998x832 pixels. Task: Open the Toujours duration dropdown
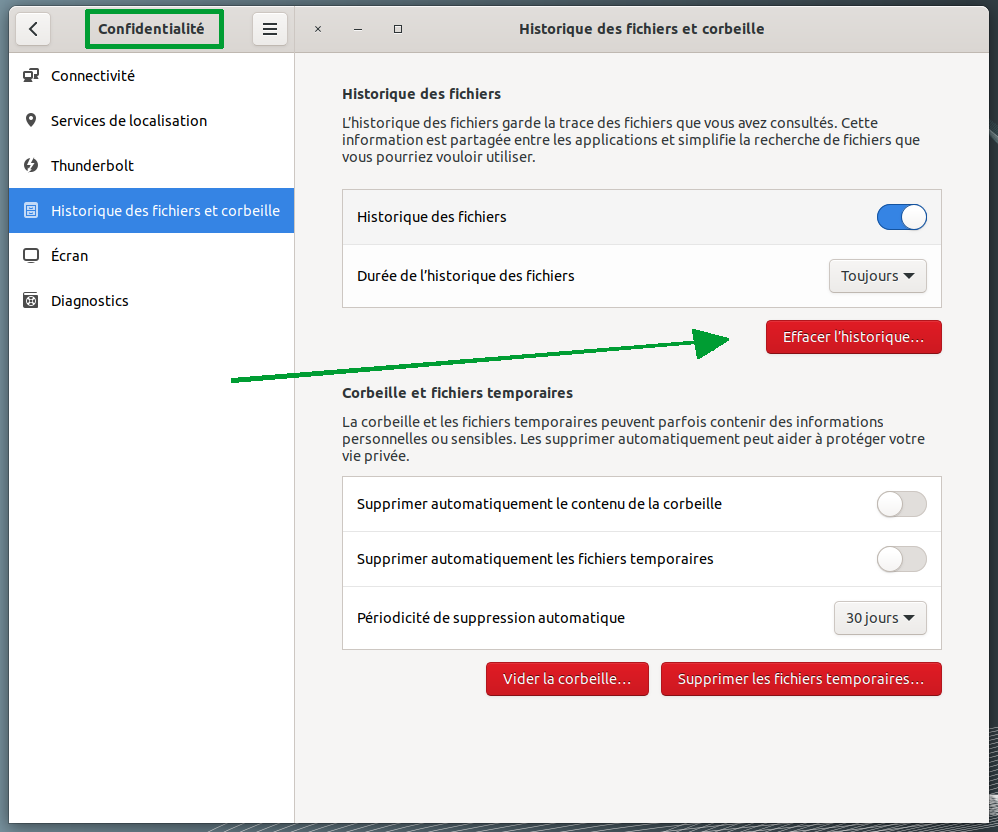877,276
